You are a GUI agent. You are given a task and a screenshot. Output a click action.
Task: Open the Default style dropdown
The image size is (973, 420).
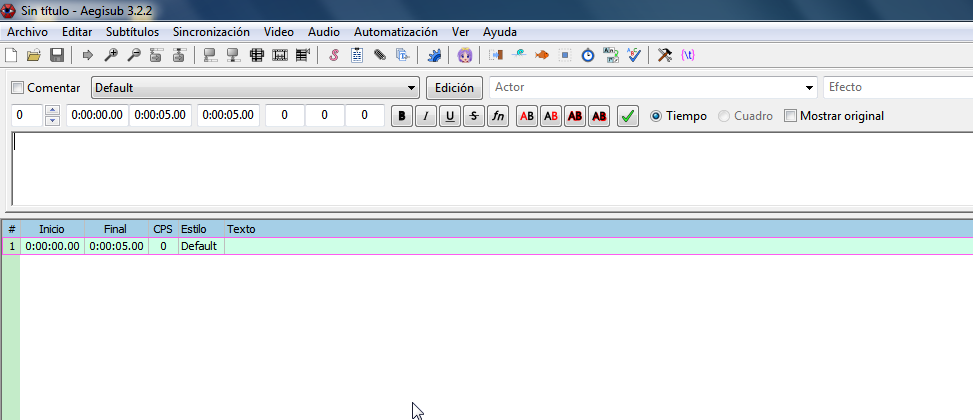point(256,87)
